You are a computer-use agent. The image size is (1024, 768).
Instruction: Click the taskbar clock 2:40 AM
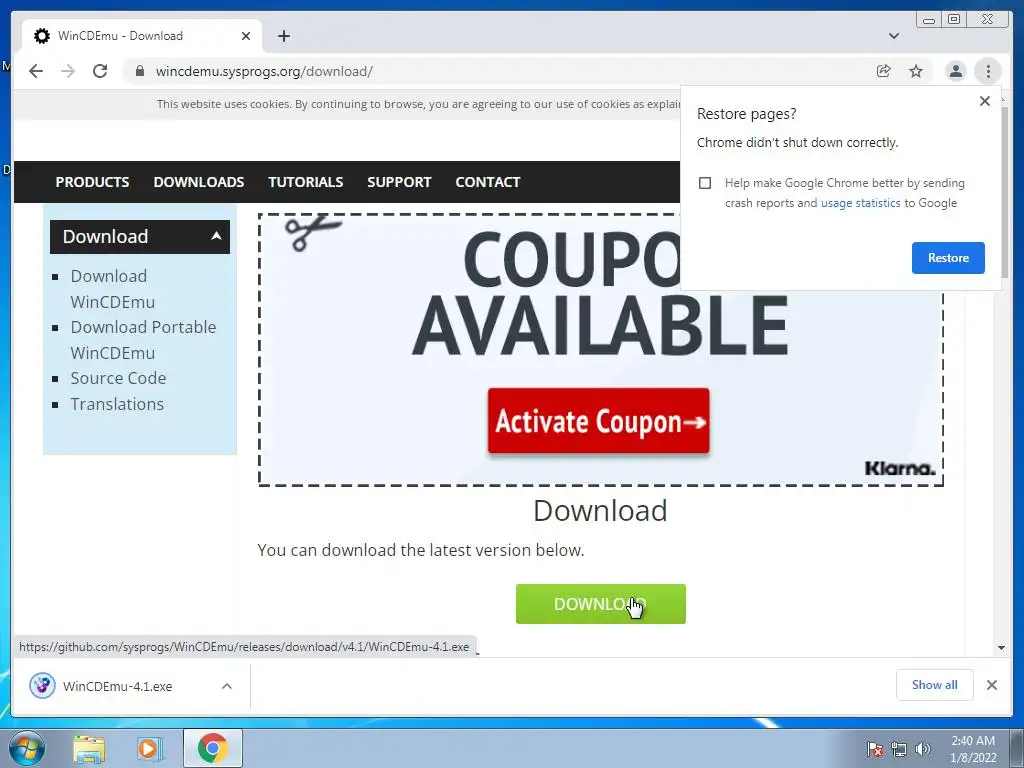pos(973,741)
